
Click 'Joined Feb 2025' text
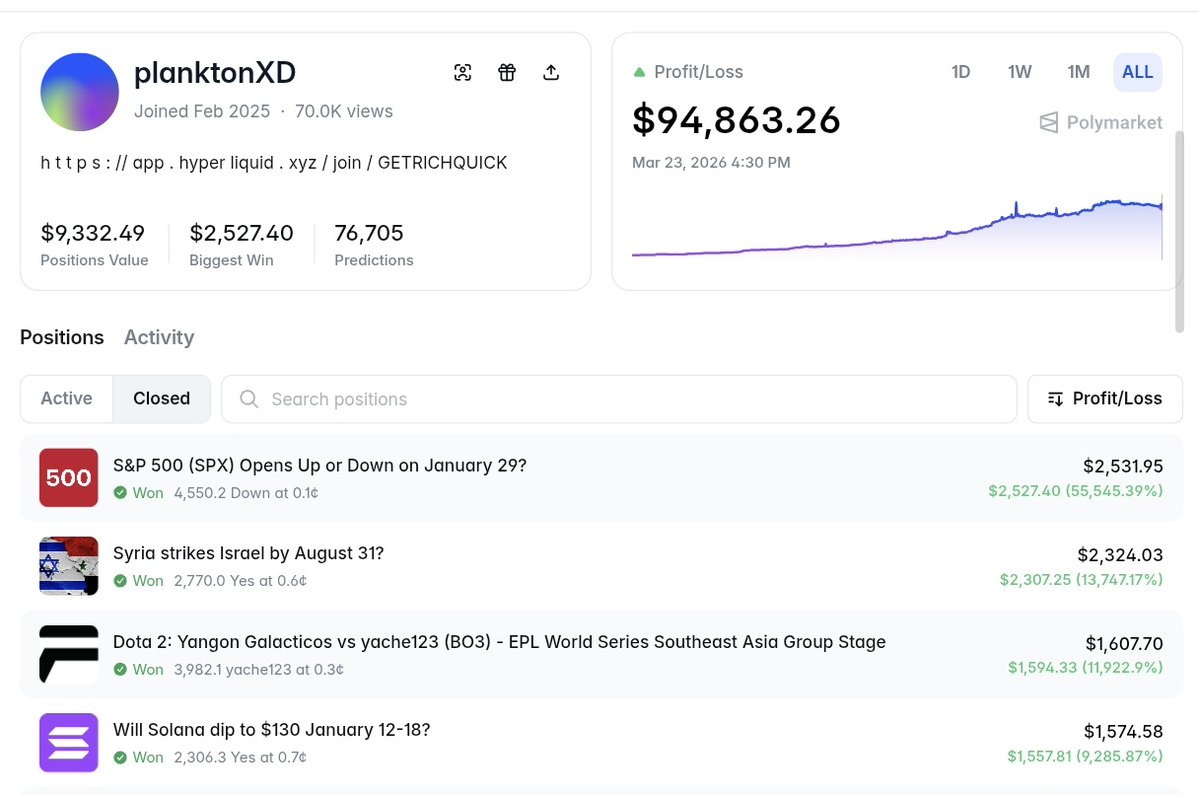click(202, 111)
